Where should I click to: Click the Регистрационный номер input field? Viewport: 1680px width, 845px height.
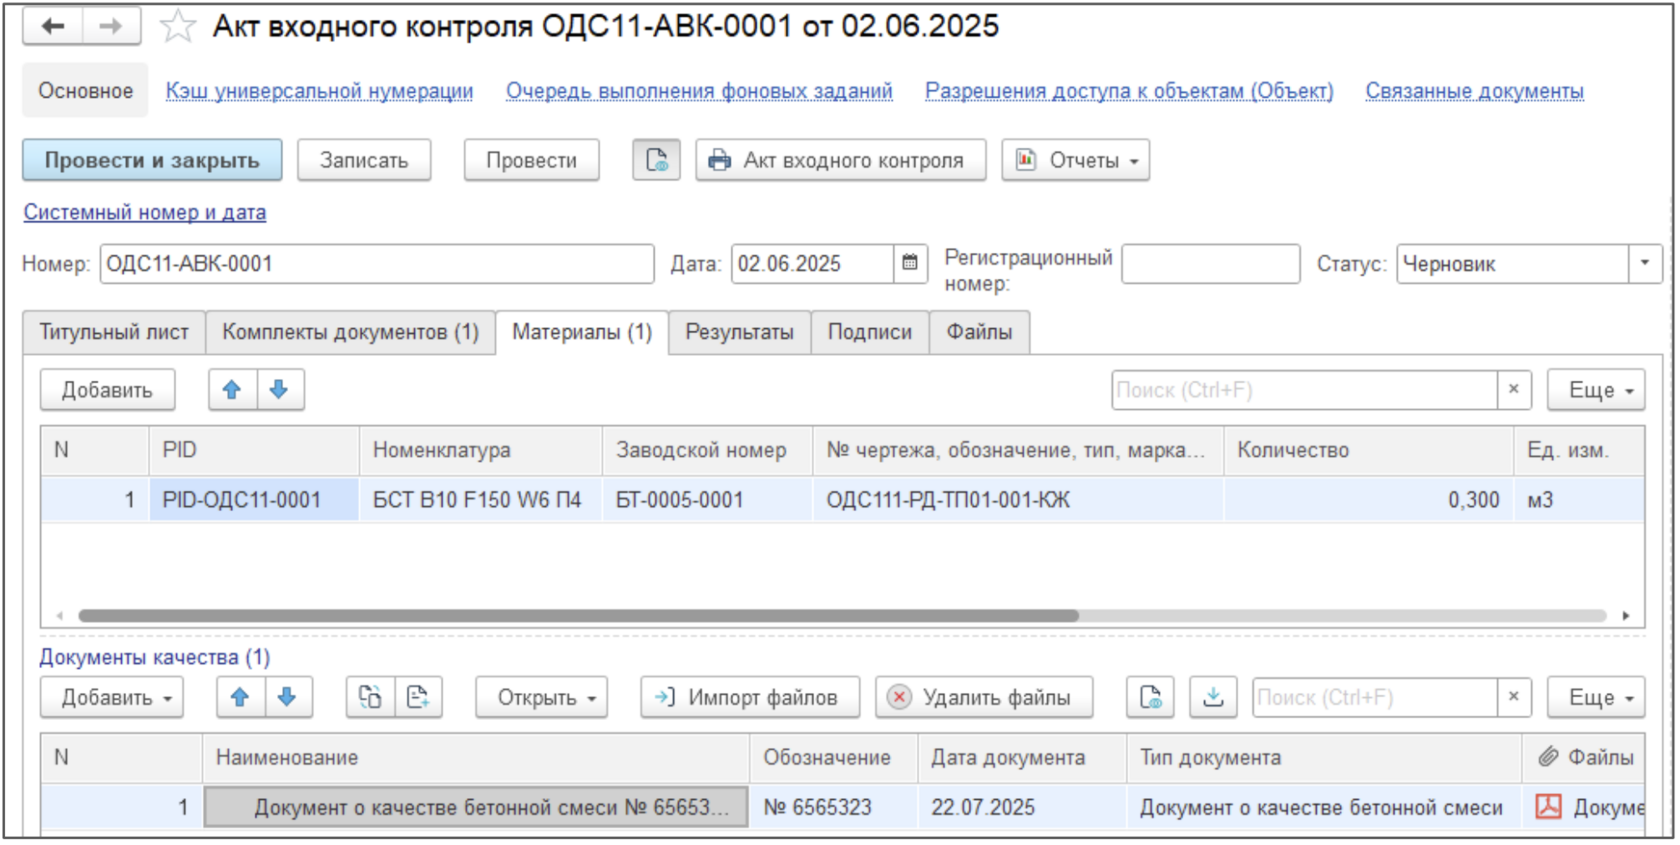pyautogui.click(x=1210, y=264)
